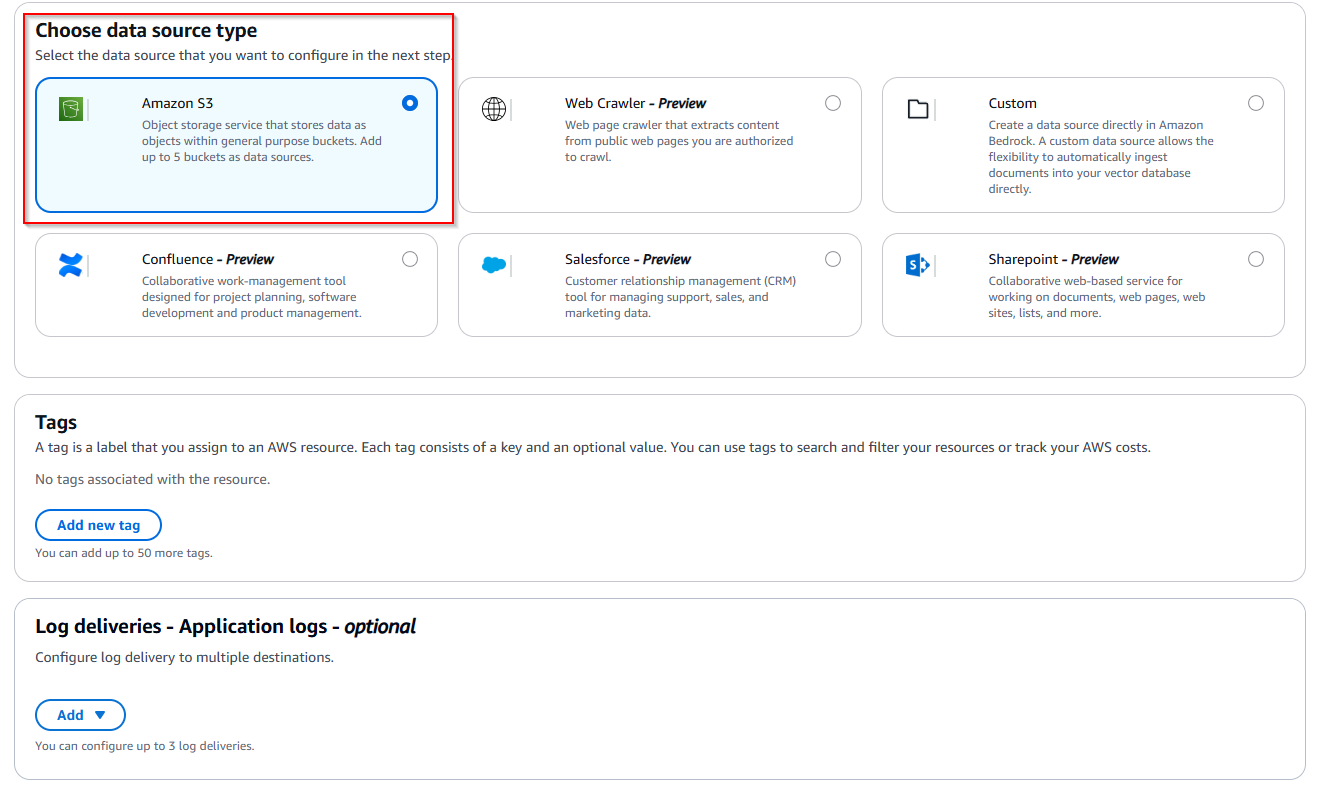Click the Web Crawler - Preview title
Screen dimensions: 1317x787
(635, 103)
